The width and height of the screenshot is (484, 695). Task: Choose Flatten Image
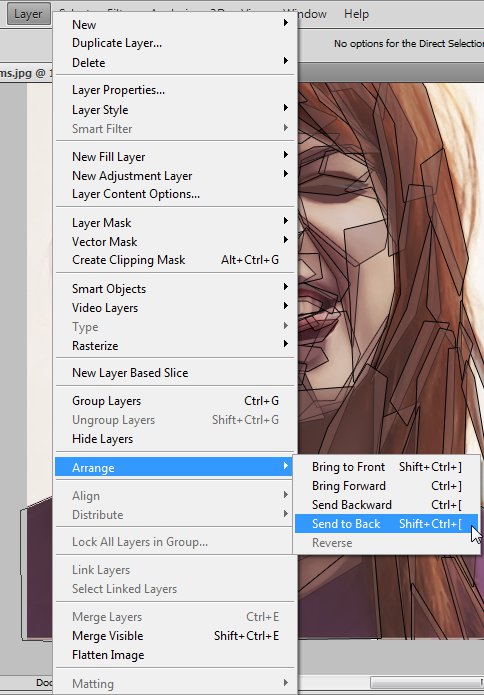175,655
